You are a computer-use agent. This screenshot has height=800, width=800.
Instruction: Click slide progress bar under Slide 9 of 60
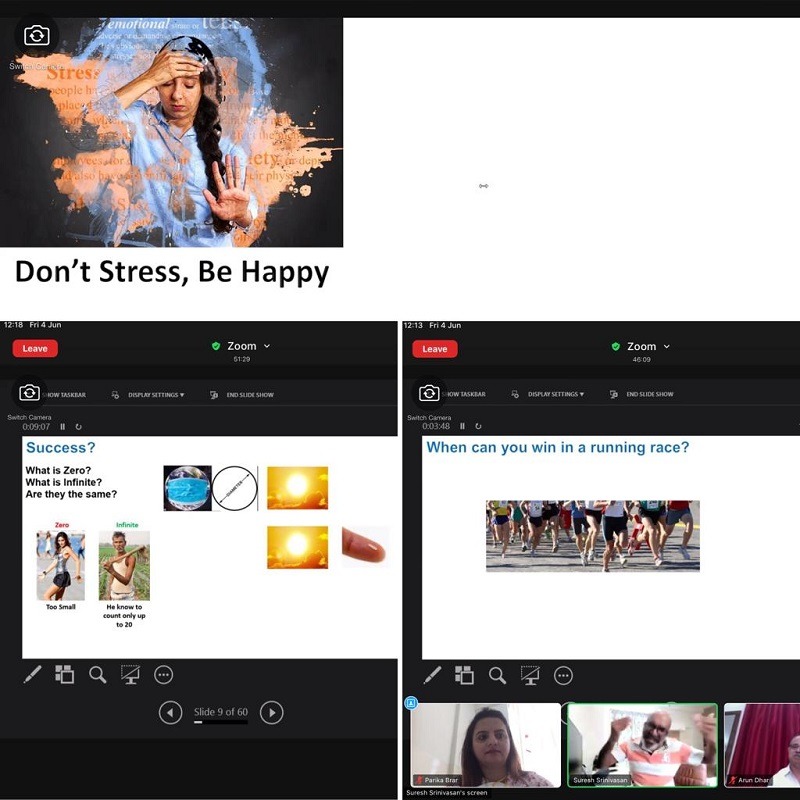click(220, 722)
